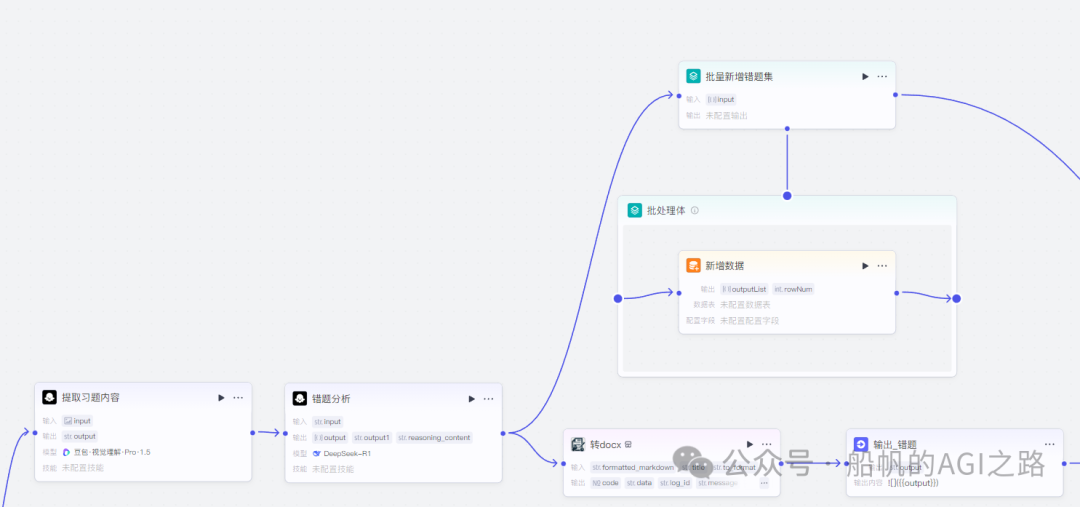Click the image input tag in 提取习题内容
Screen dimensions: 1080x507
point(77,421)
